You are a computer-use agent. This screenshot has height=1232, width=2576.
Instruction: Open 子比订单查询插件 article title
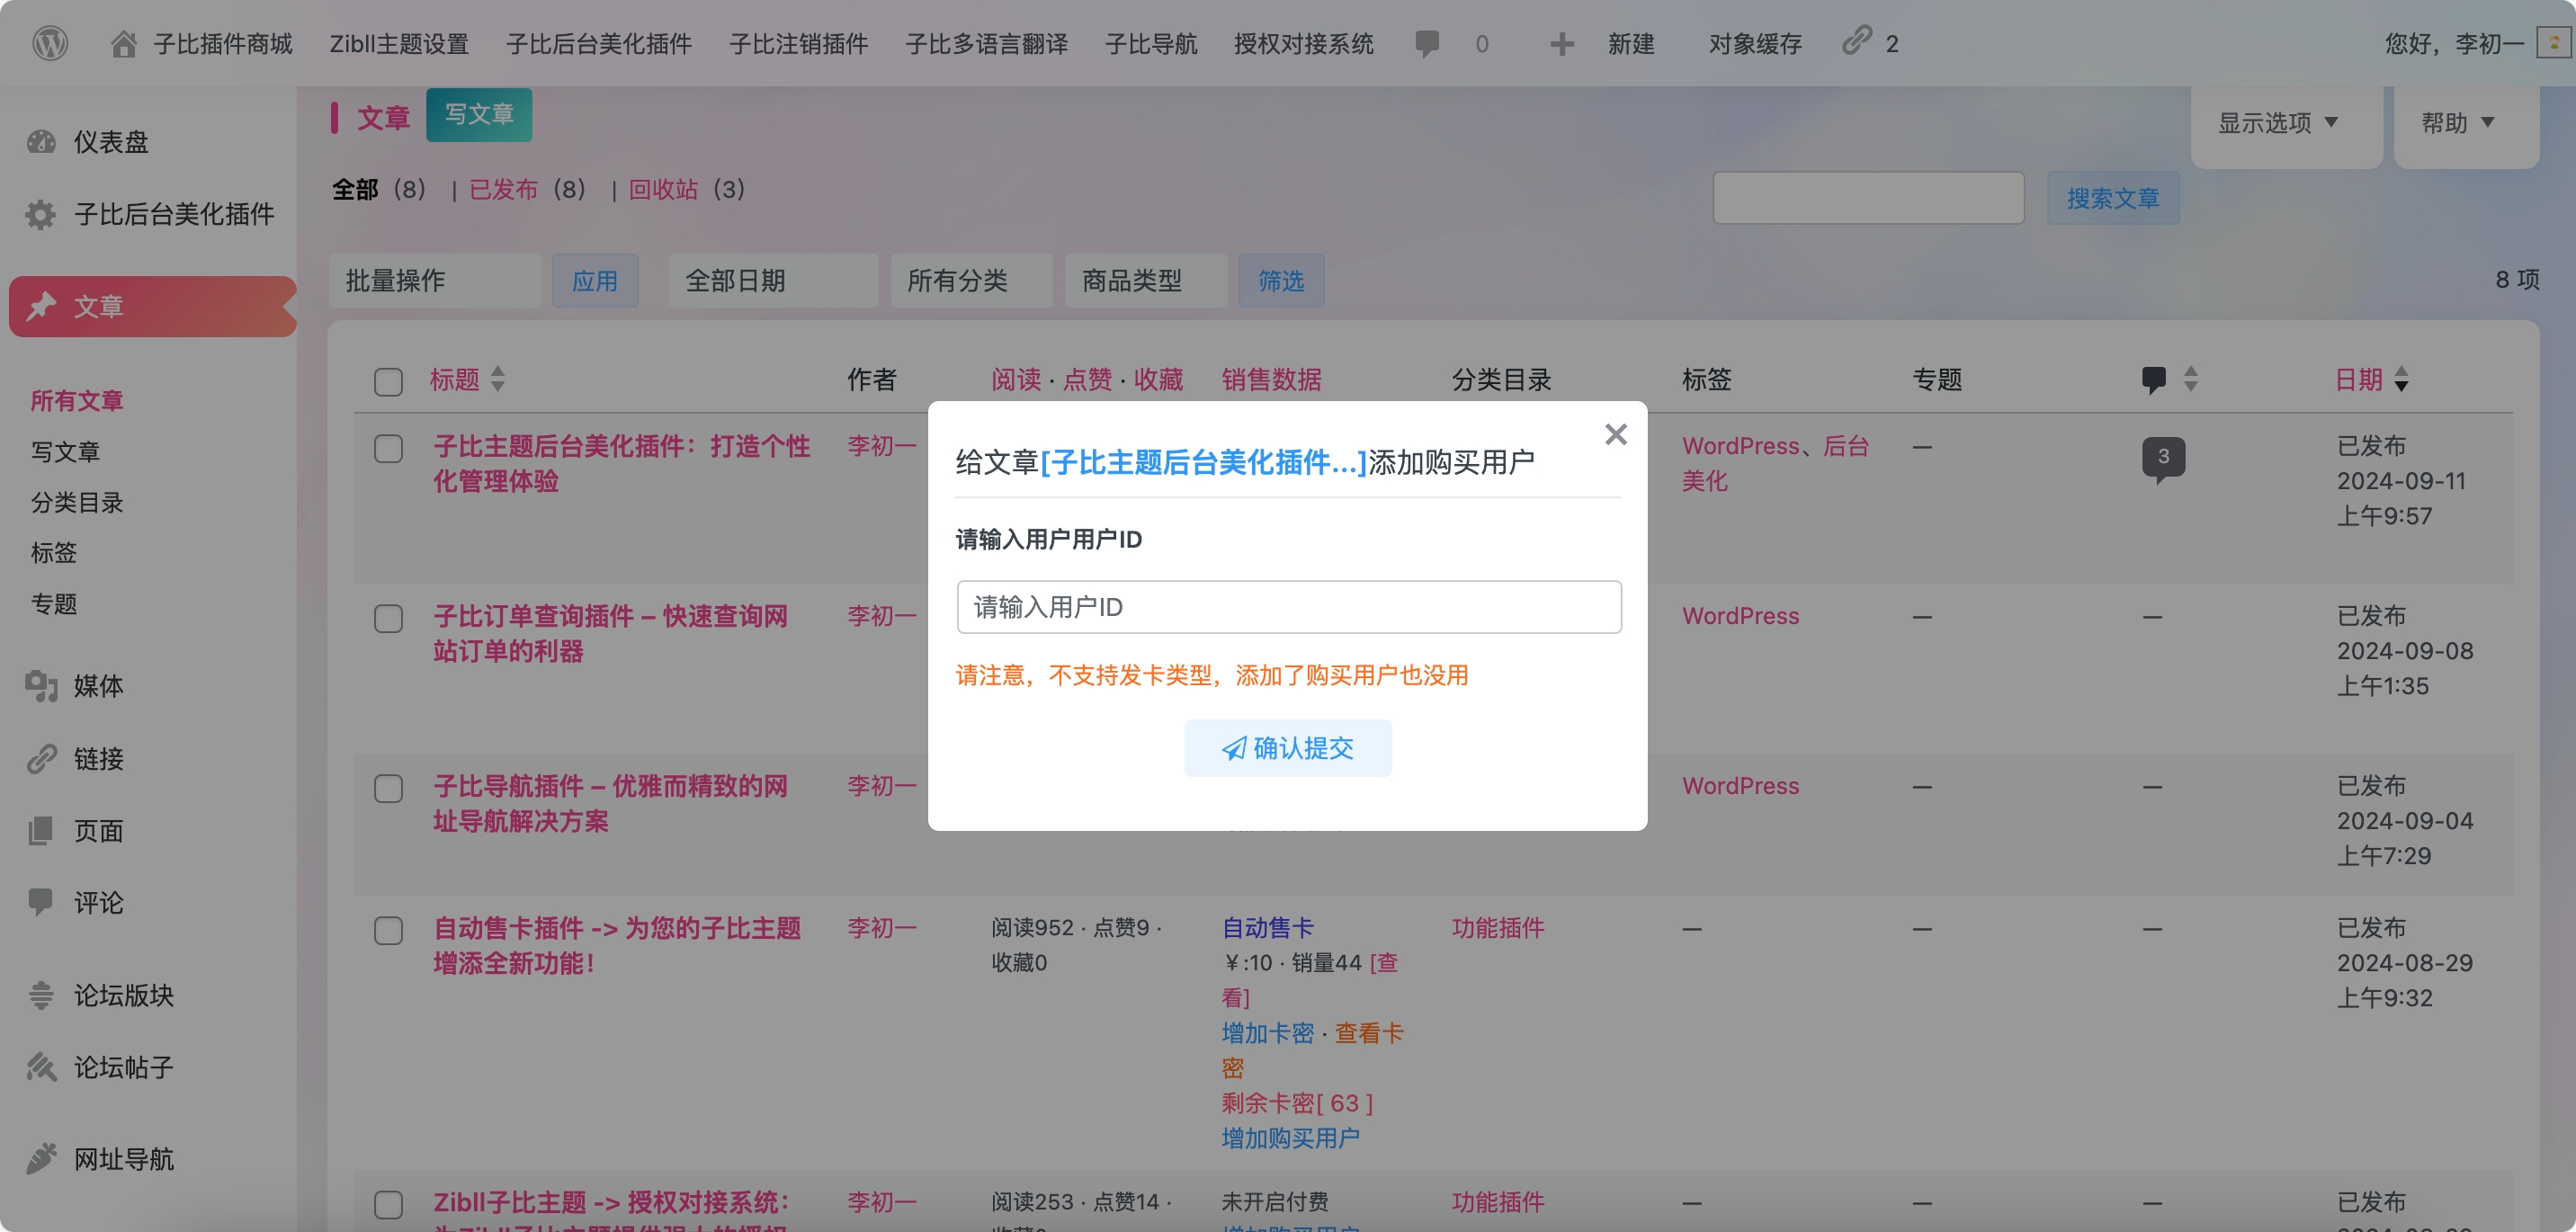(610, 633)
